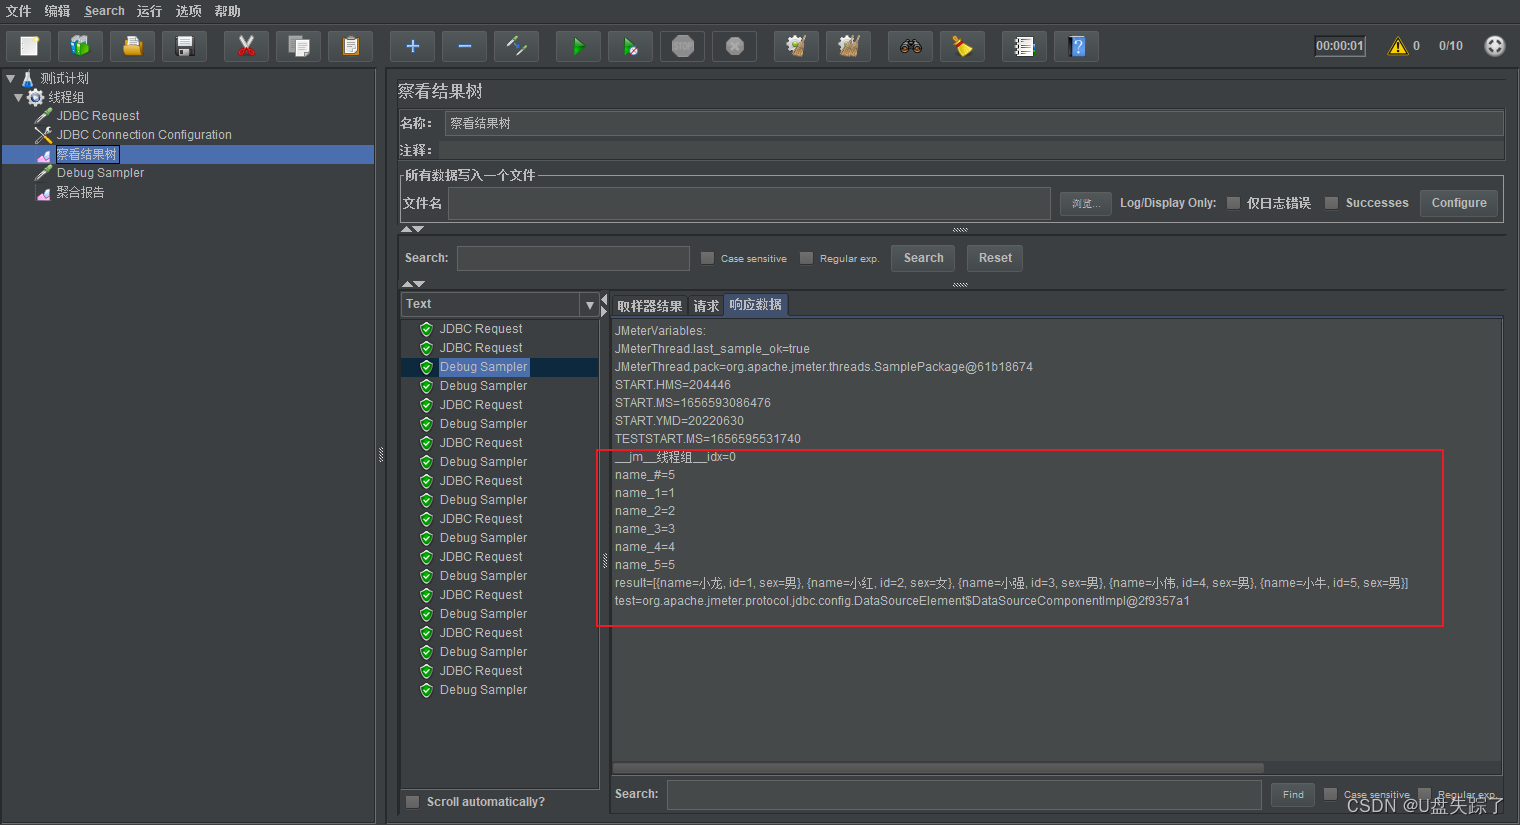This screenshot has height=825, width=1520.
Task: Open the Search binoculars icon in the toolbar
Action: [910, 45]
